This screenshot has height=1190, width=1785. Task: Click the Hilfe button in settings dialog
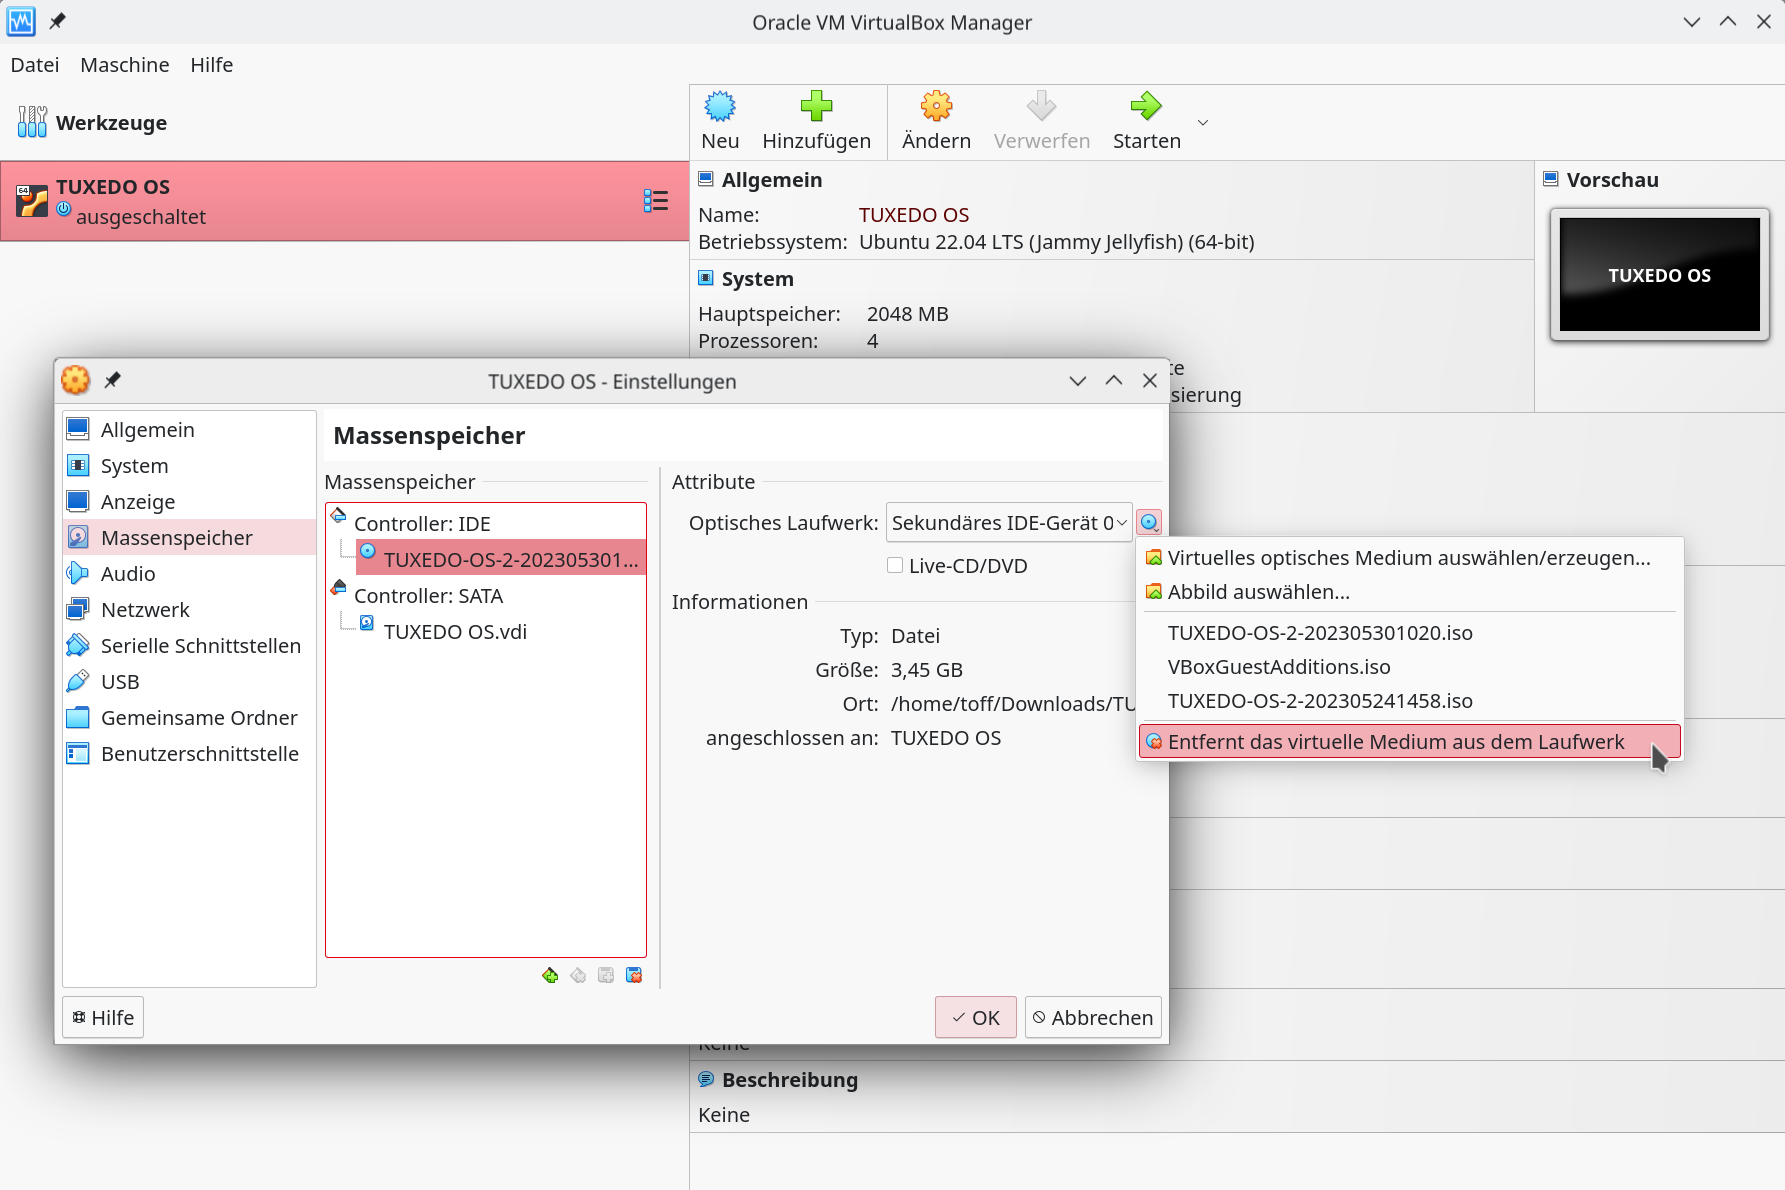tap(103, 1018)
